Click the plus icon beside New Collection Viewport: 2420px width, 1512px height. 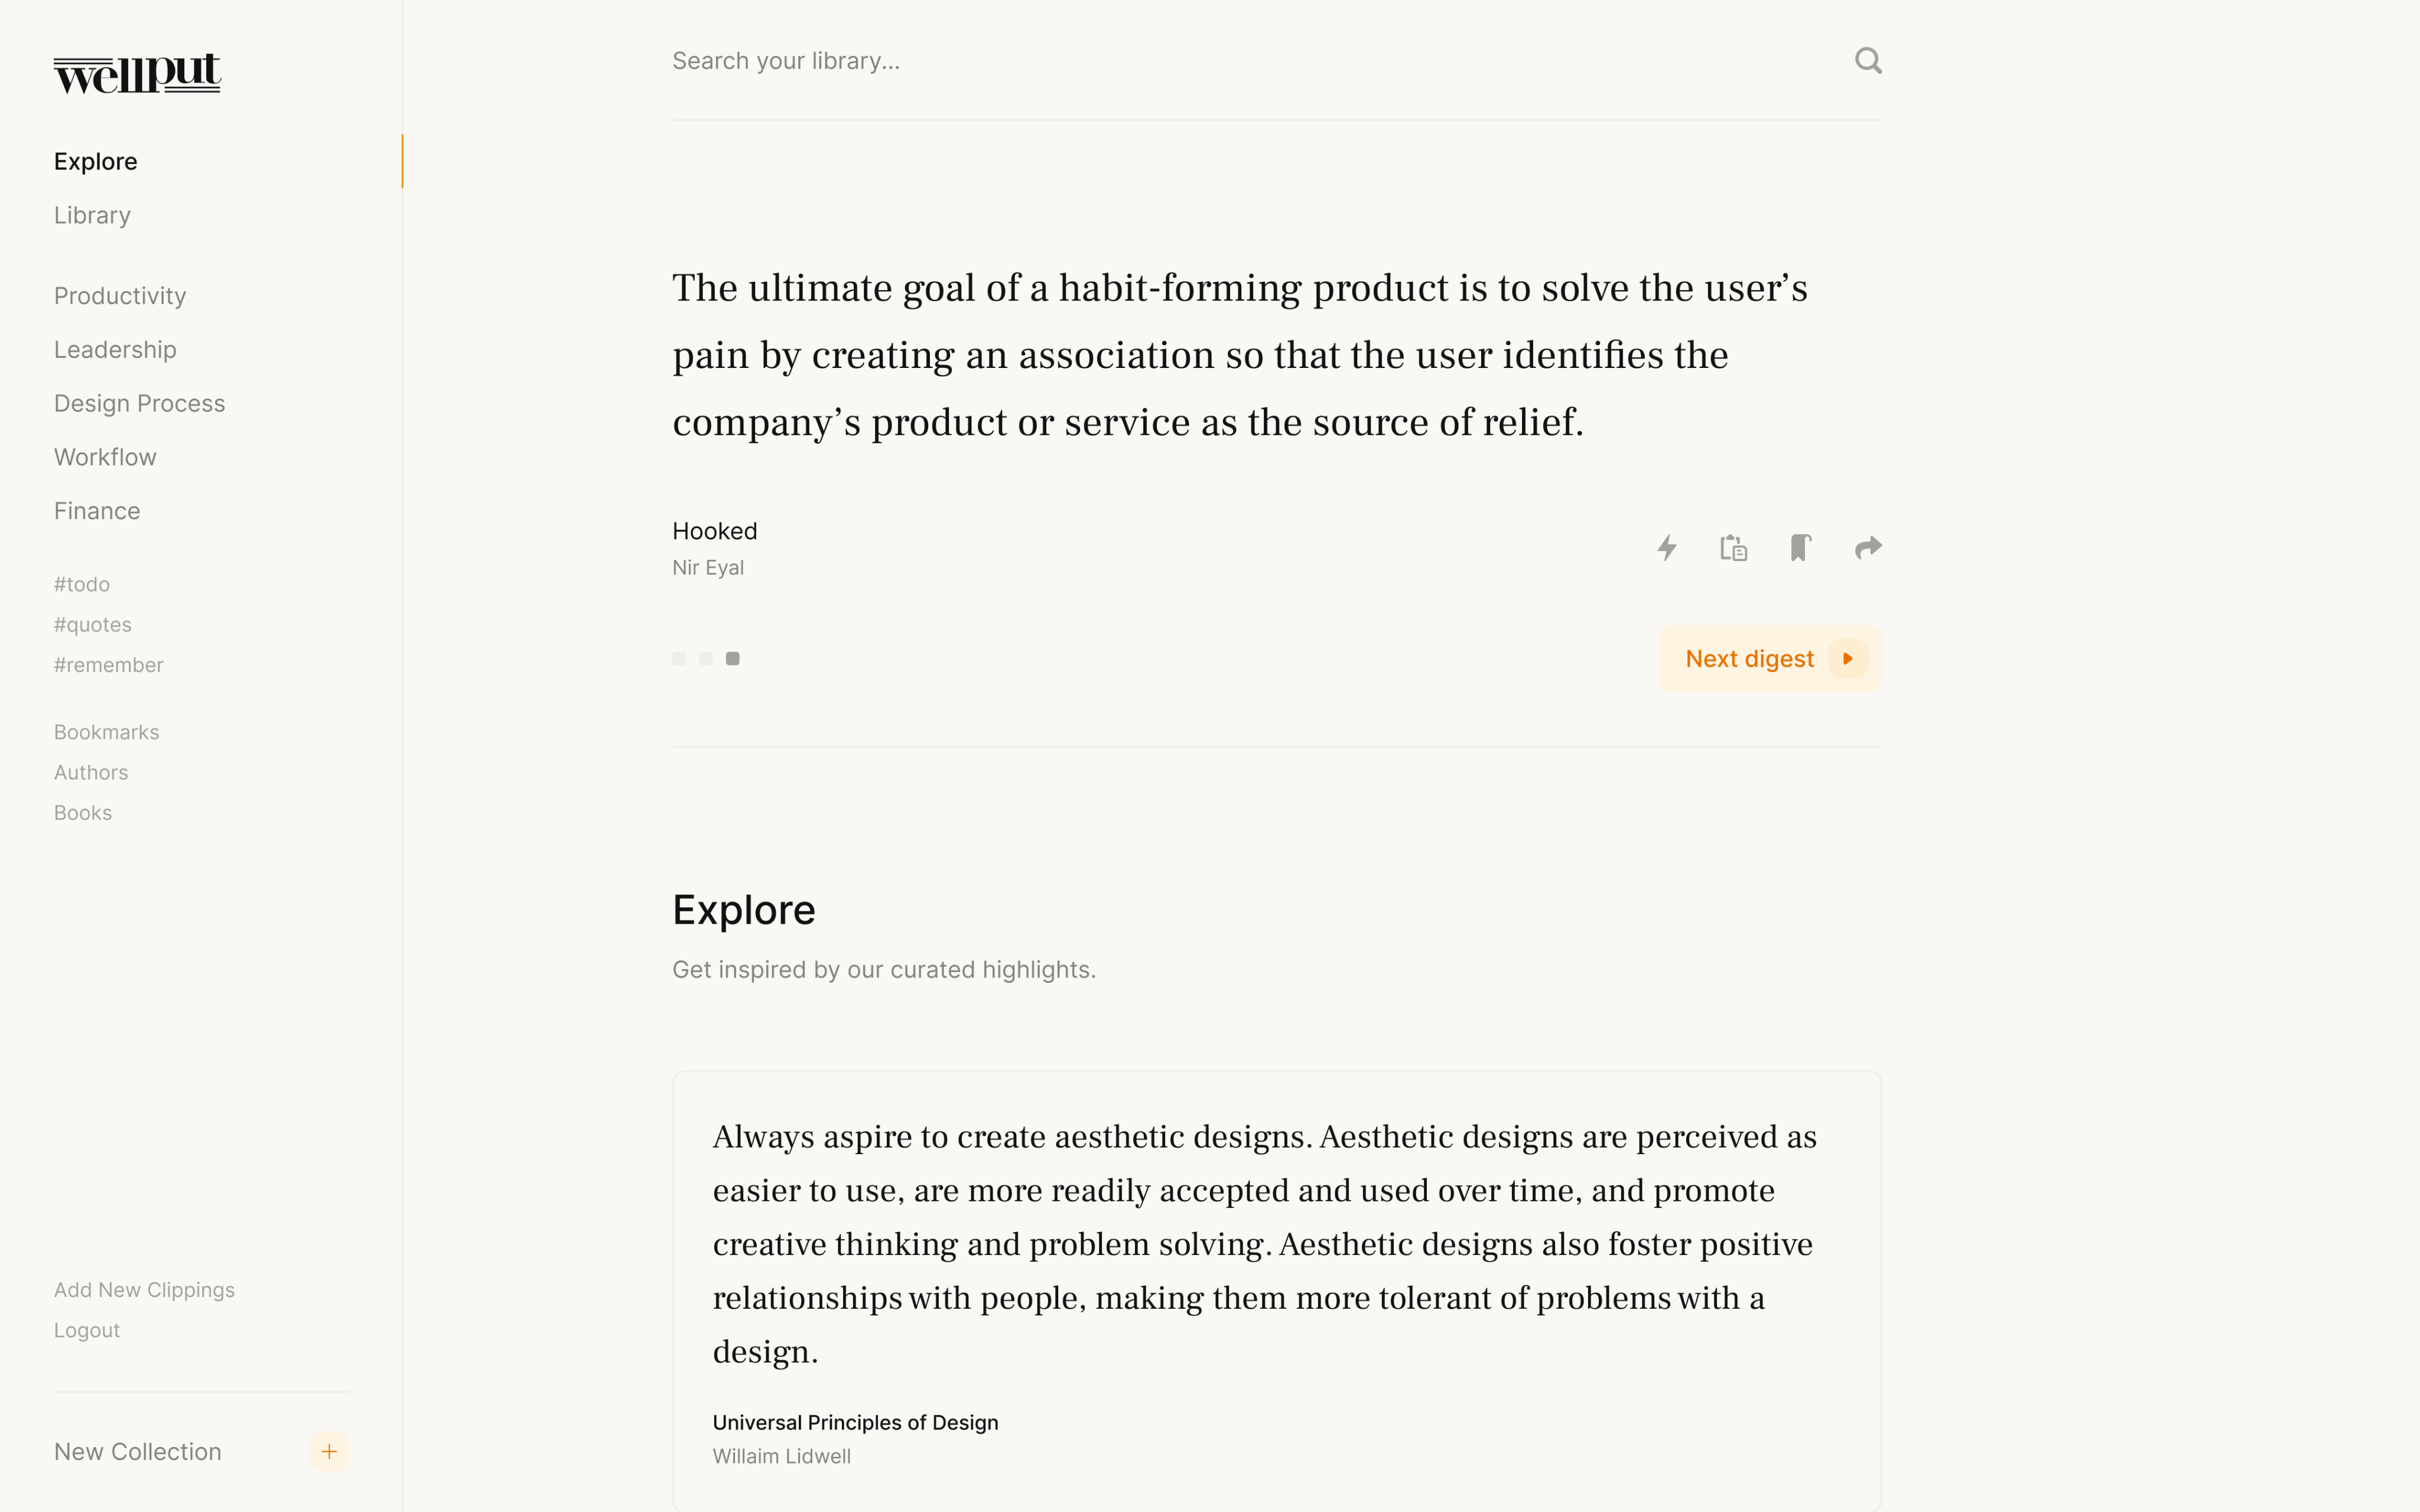[329, 1451]
